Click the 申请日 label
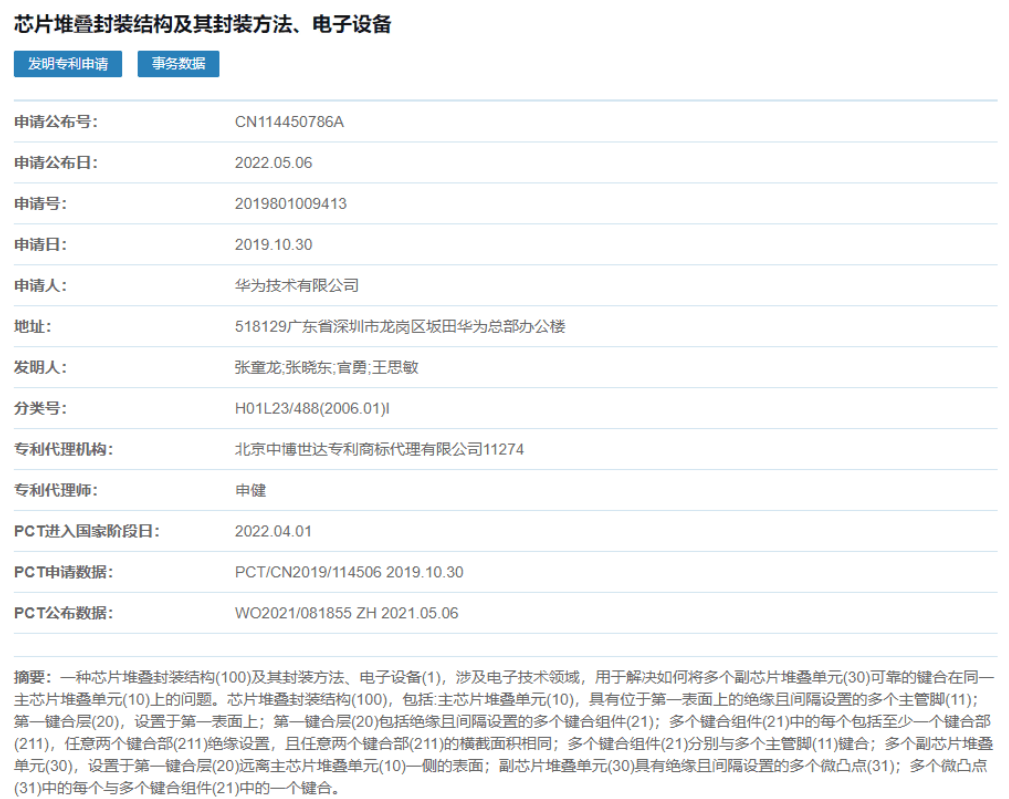 tap(41, 244)
